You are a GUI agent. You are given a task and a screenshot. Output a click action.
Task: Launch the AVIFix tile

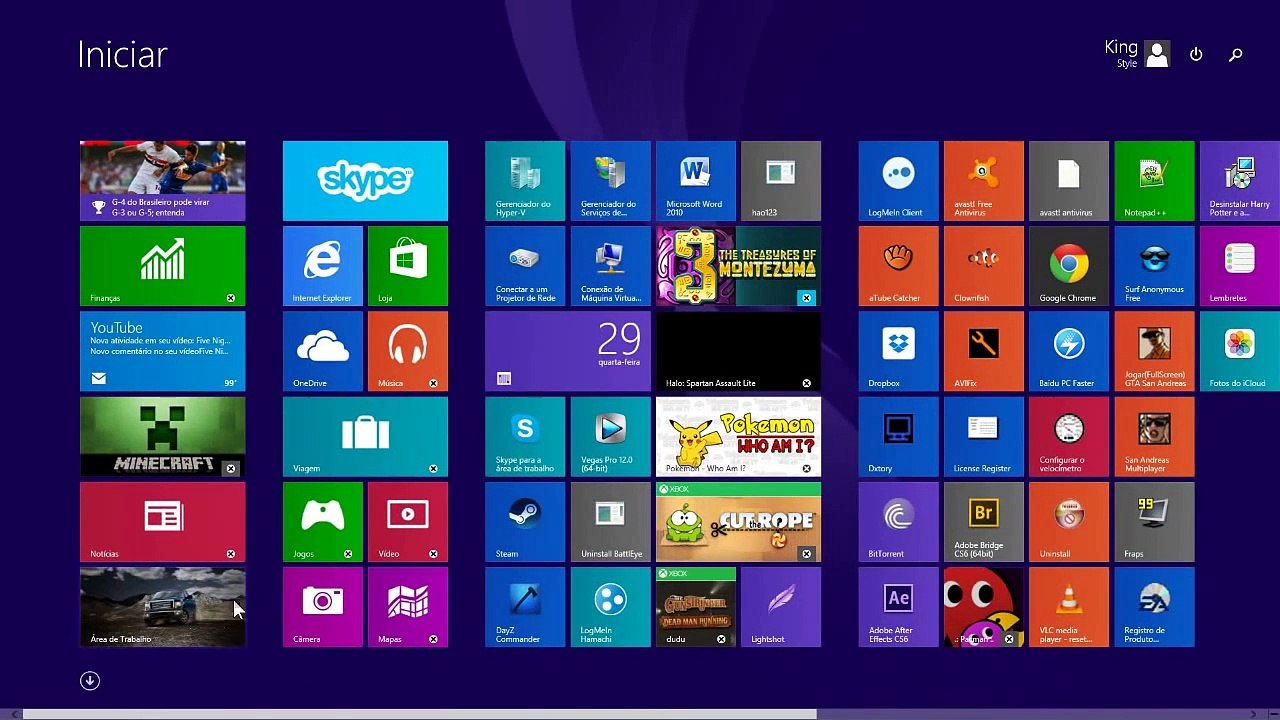(984, 351)
